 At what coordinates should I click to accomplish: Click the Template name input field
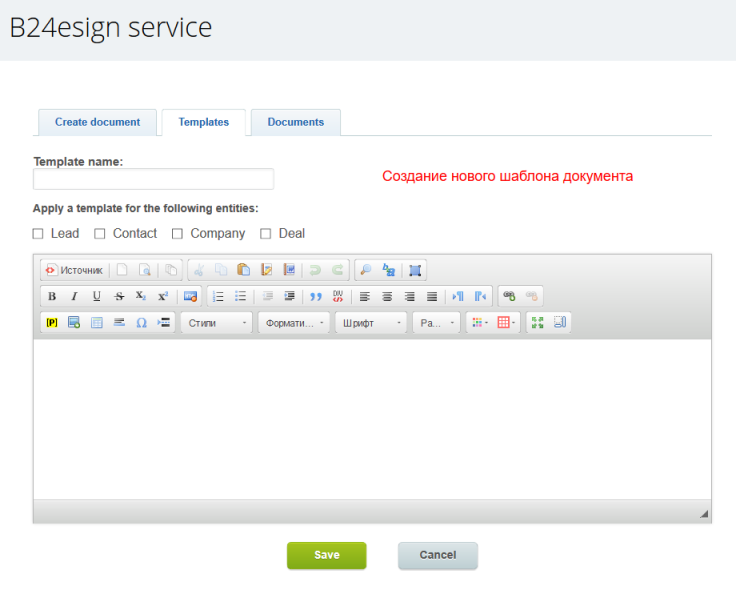tap(153, 179)
